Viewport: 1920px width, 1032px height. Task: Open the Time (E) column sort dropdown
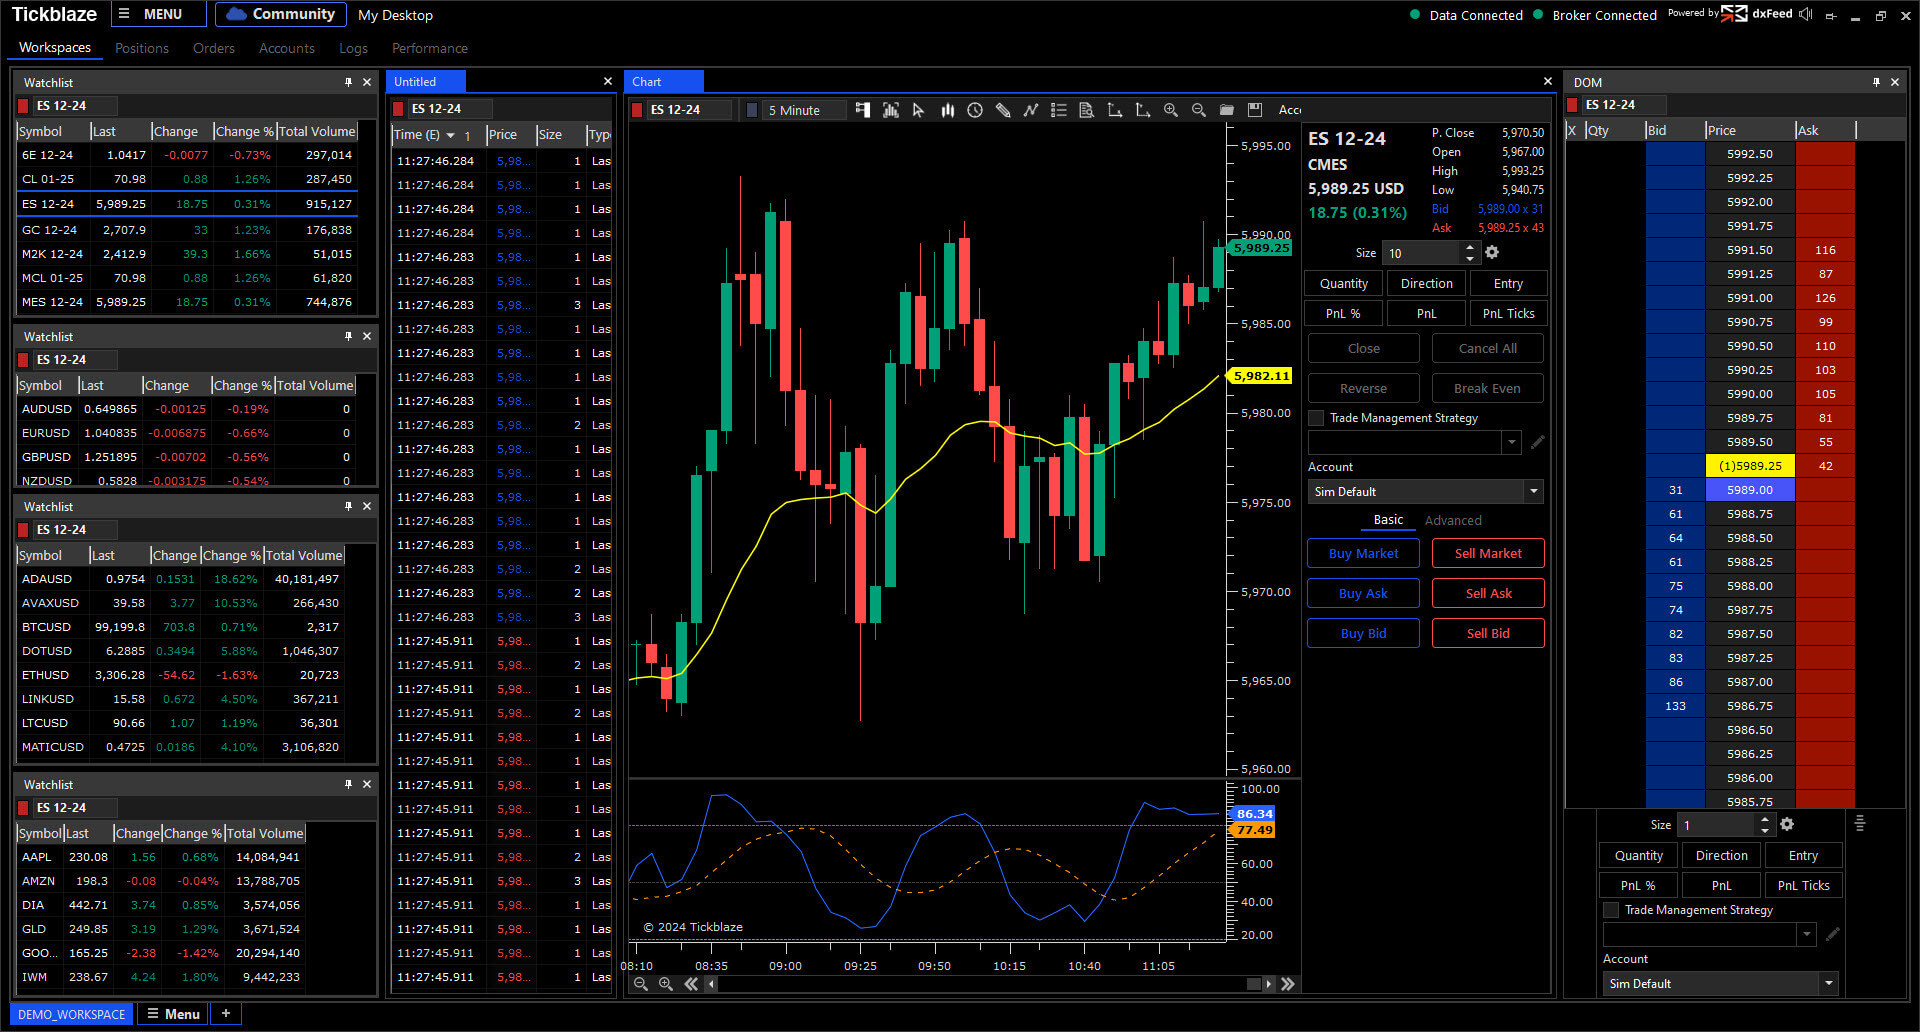pos(449,134)
